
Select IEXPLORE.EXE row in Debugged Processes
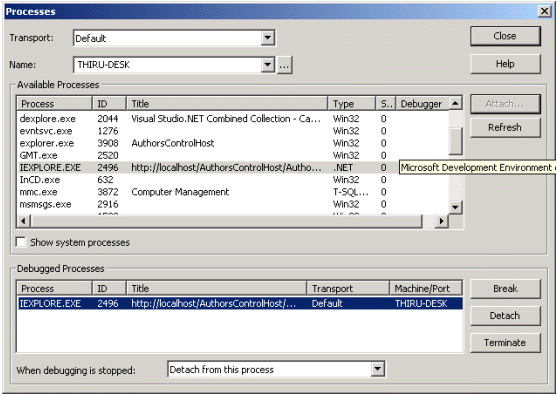click(x=240, y=303)
